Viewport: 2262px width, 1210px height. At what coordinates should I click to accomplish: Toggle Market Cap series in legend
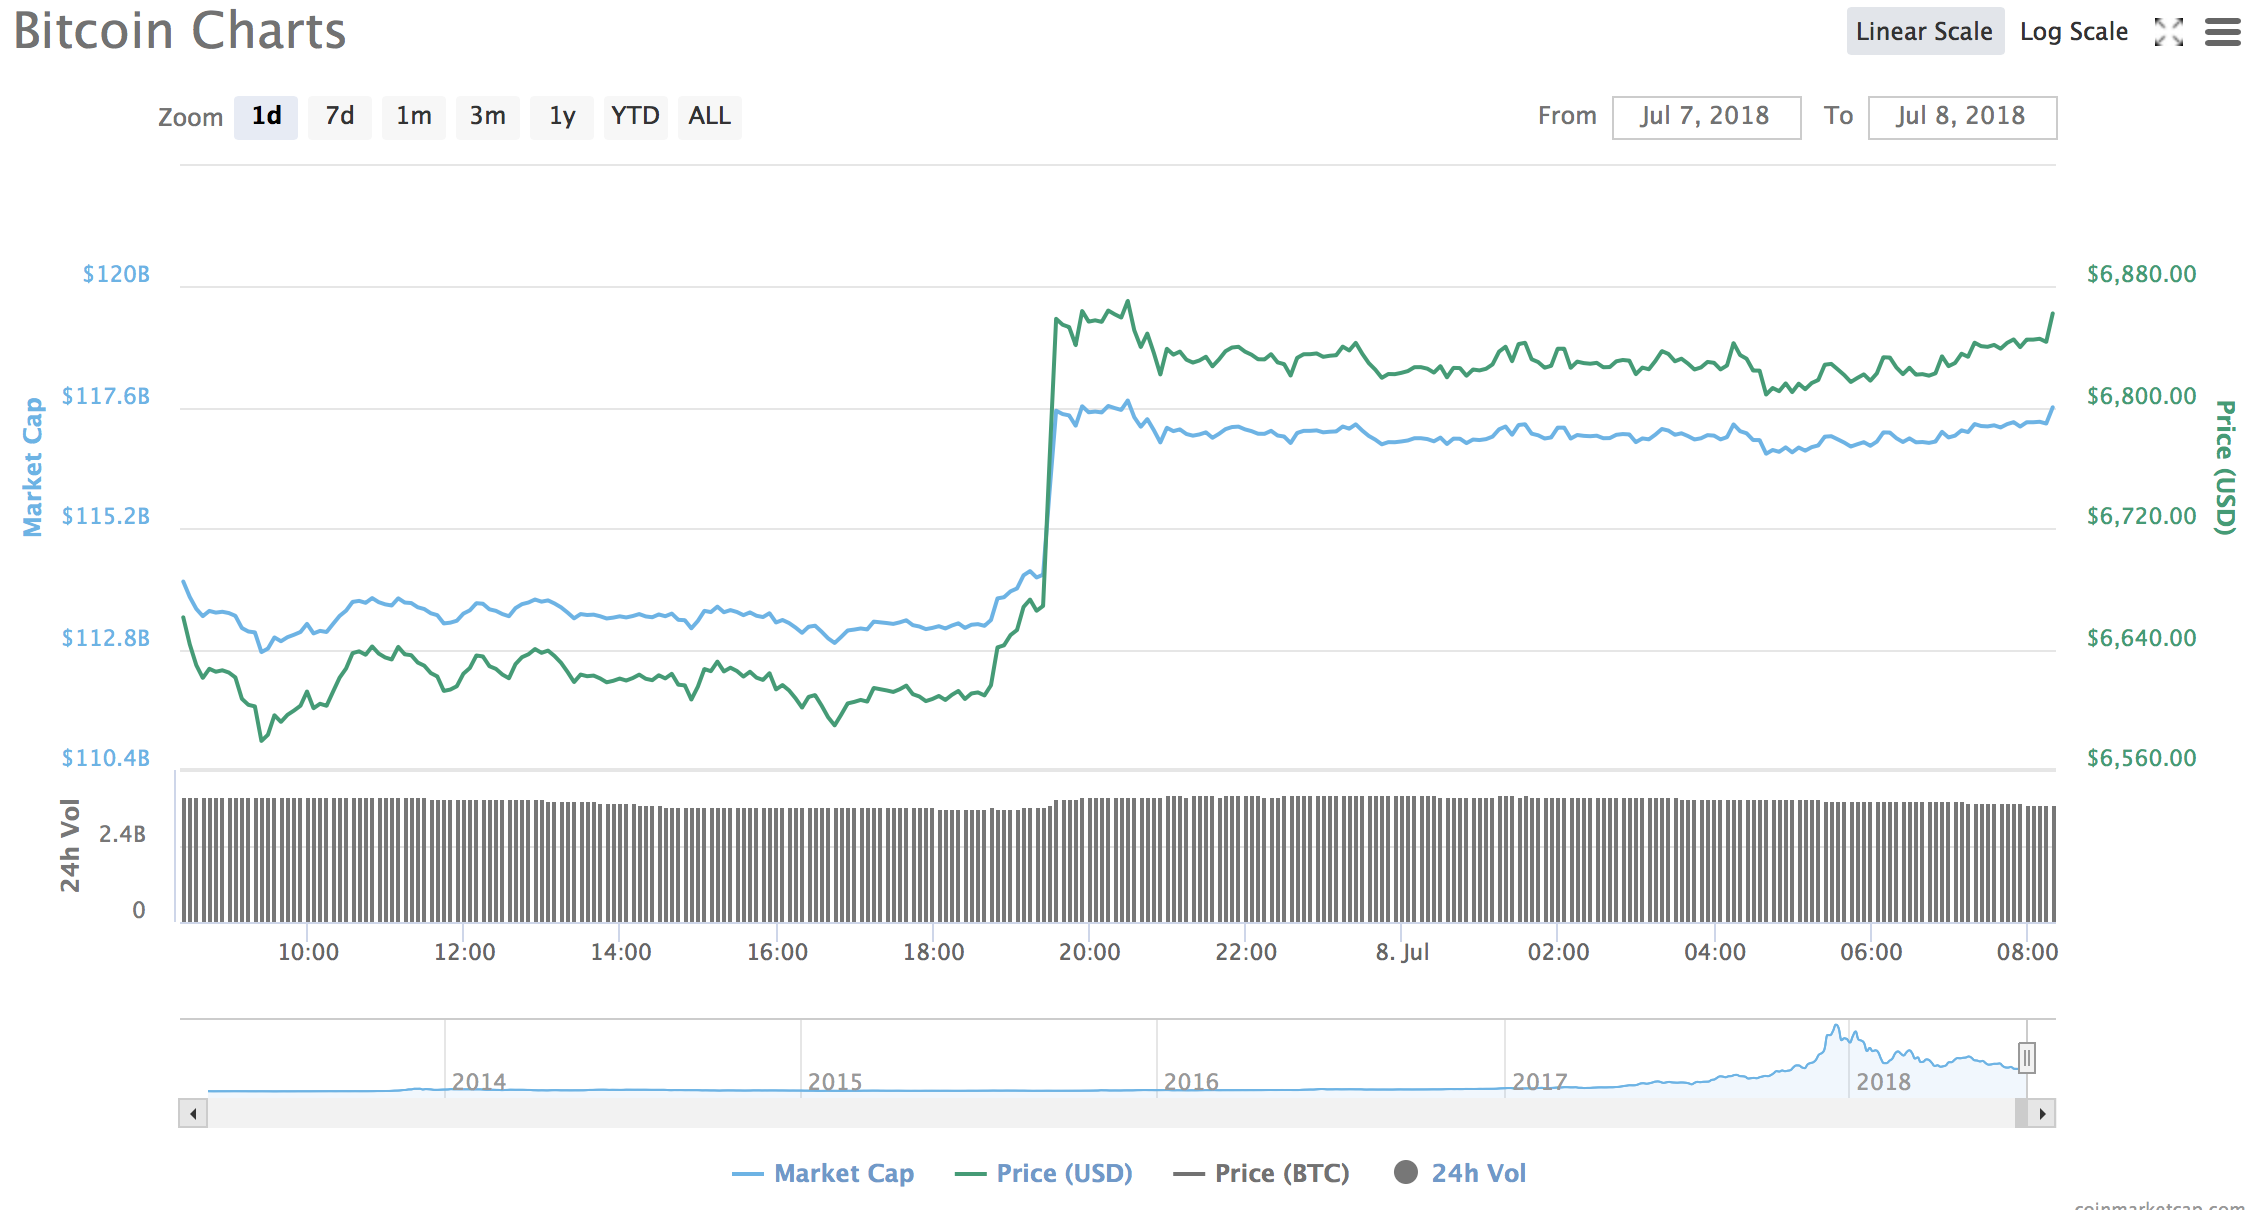[x=823, y=1173]
